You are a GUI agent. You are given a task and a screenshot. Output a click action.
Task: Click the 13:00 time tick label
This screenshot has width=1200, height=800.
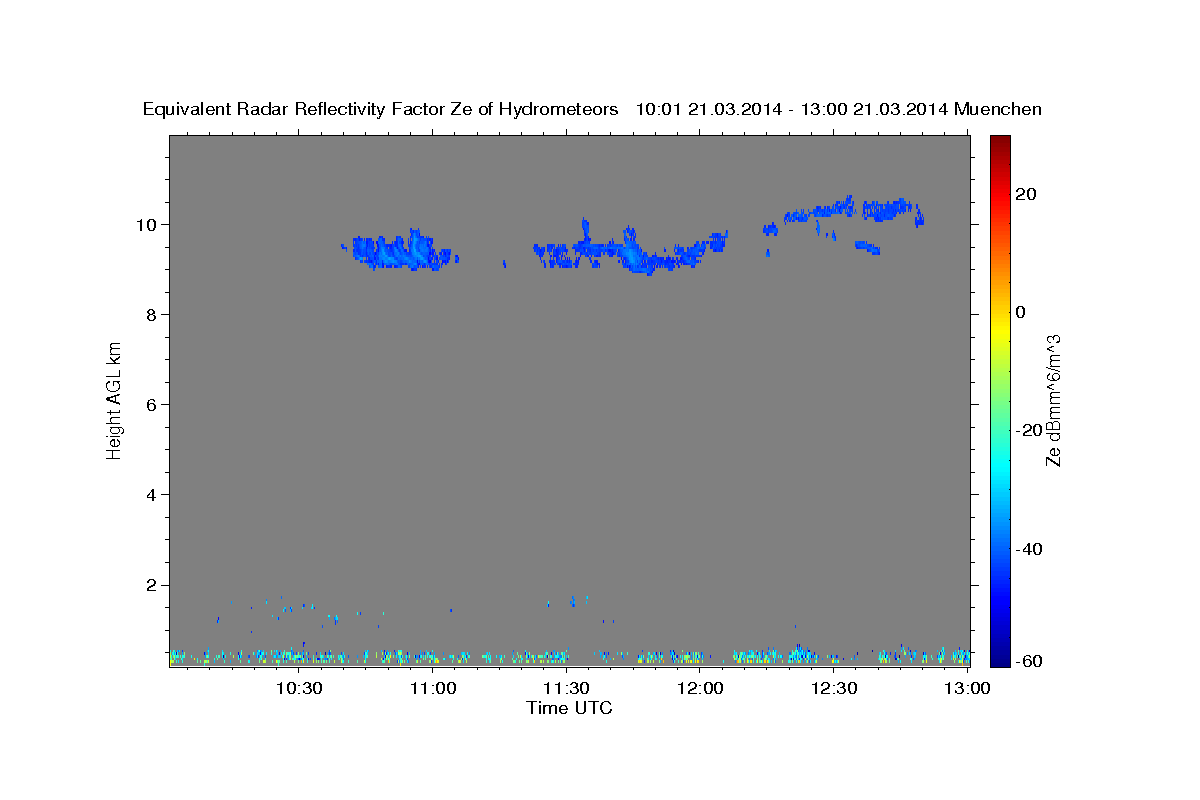pyautogui.click(x=967, y=688)
